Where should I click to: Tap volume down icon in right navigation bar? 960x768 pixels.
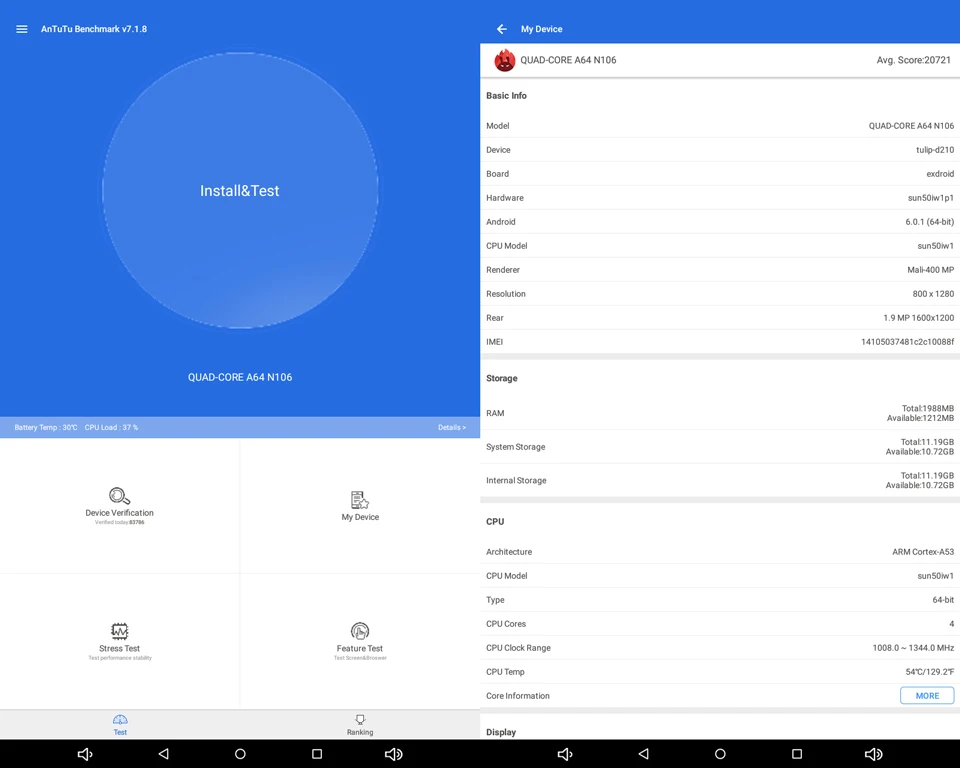coord(565,754)
